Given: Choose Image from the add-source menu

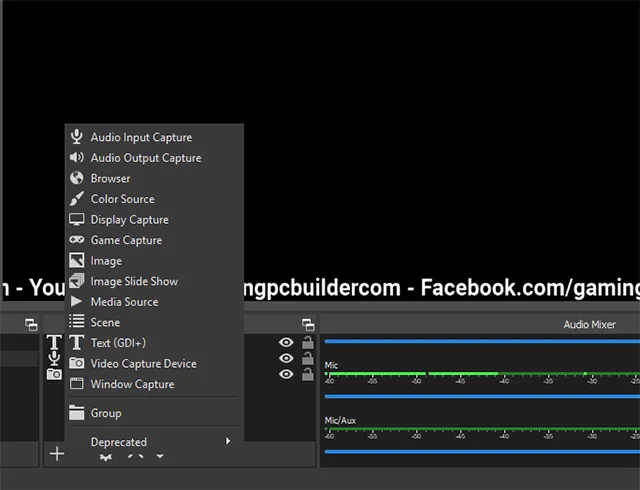Looking at the screenshot, I should coord(154,261).
